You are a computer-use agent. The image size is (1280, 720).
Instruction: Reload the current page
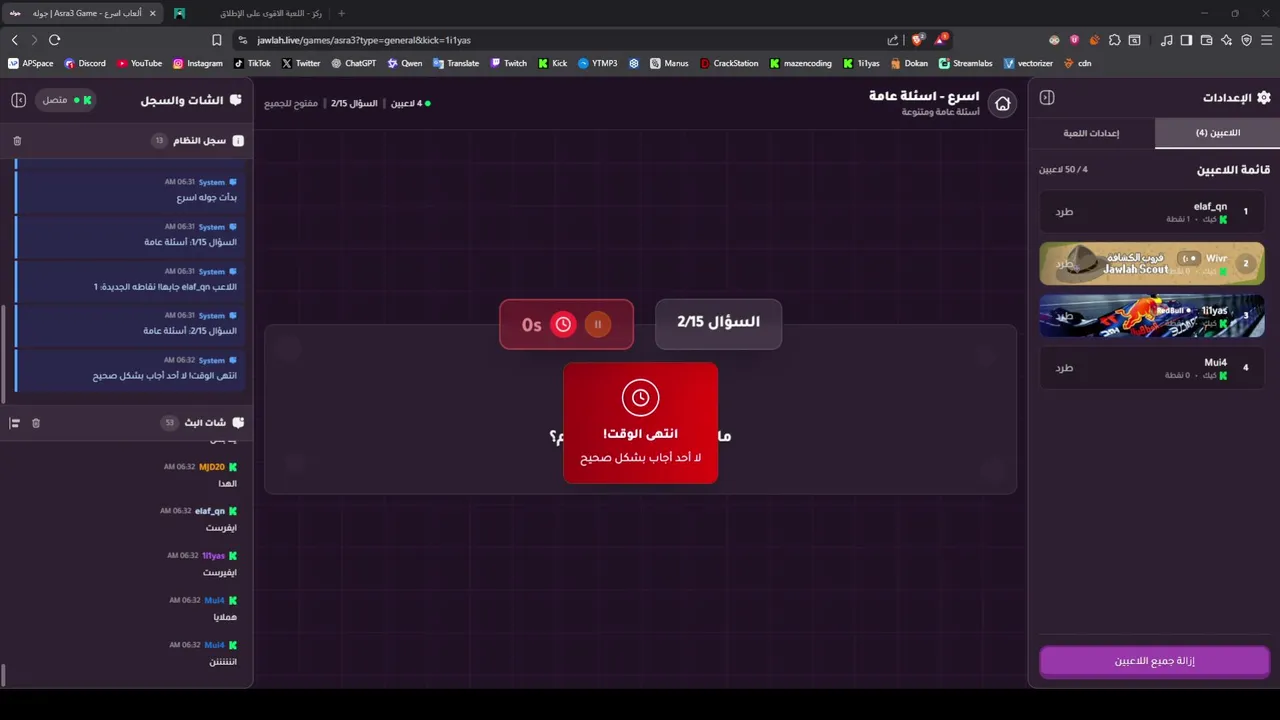[x=54, y=40]
